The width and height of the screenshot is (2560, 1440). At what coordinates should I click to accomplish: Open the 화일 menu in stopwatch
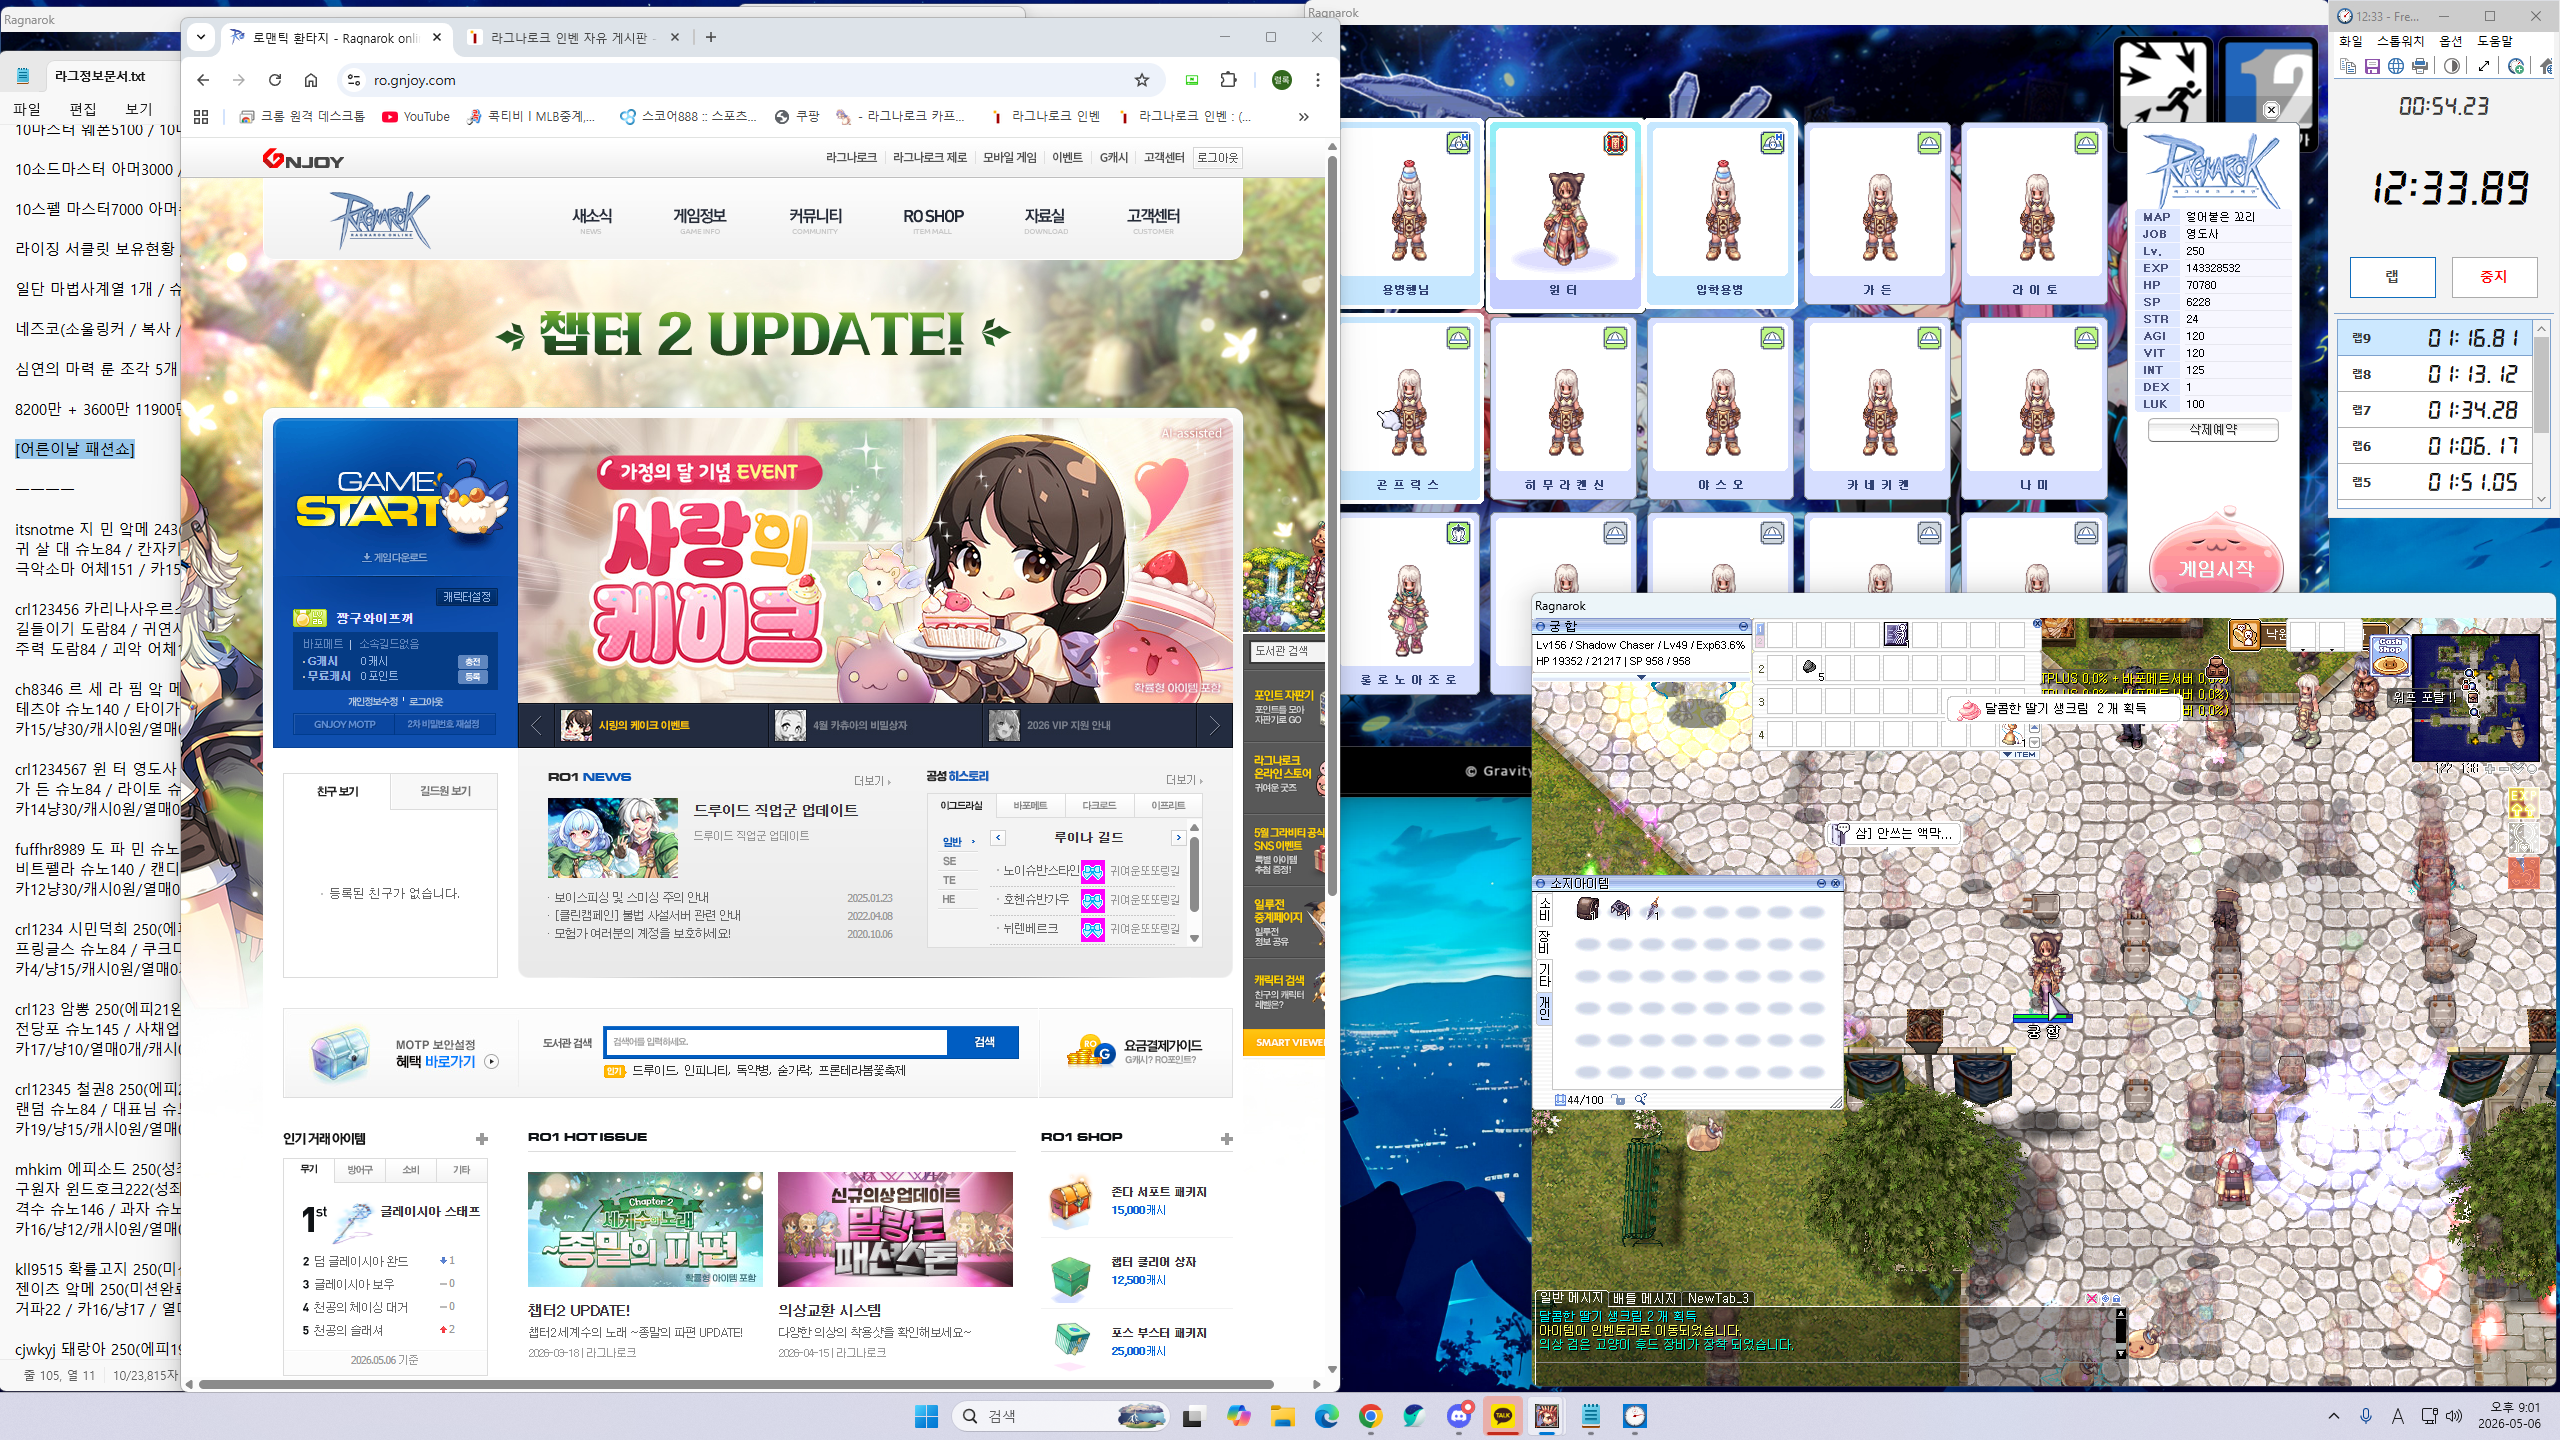coord(2351,41)
